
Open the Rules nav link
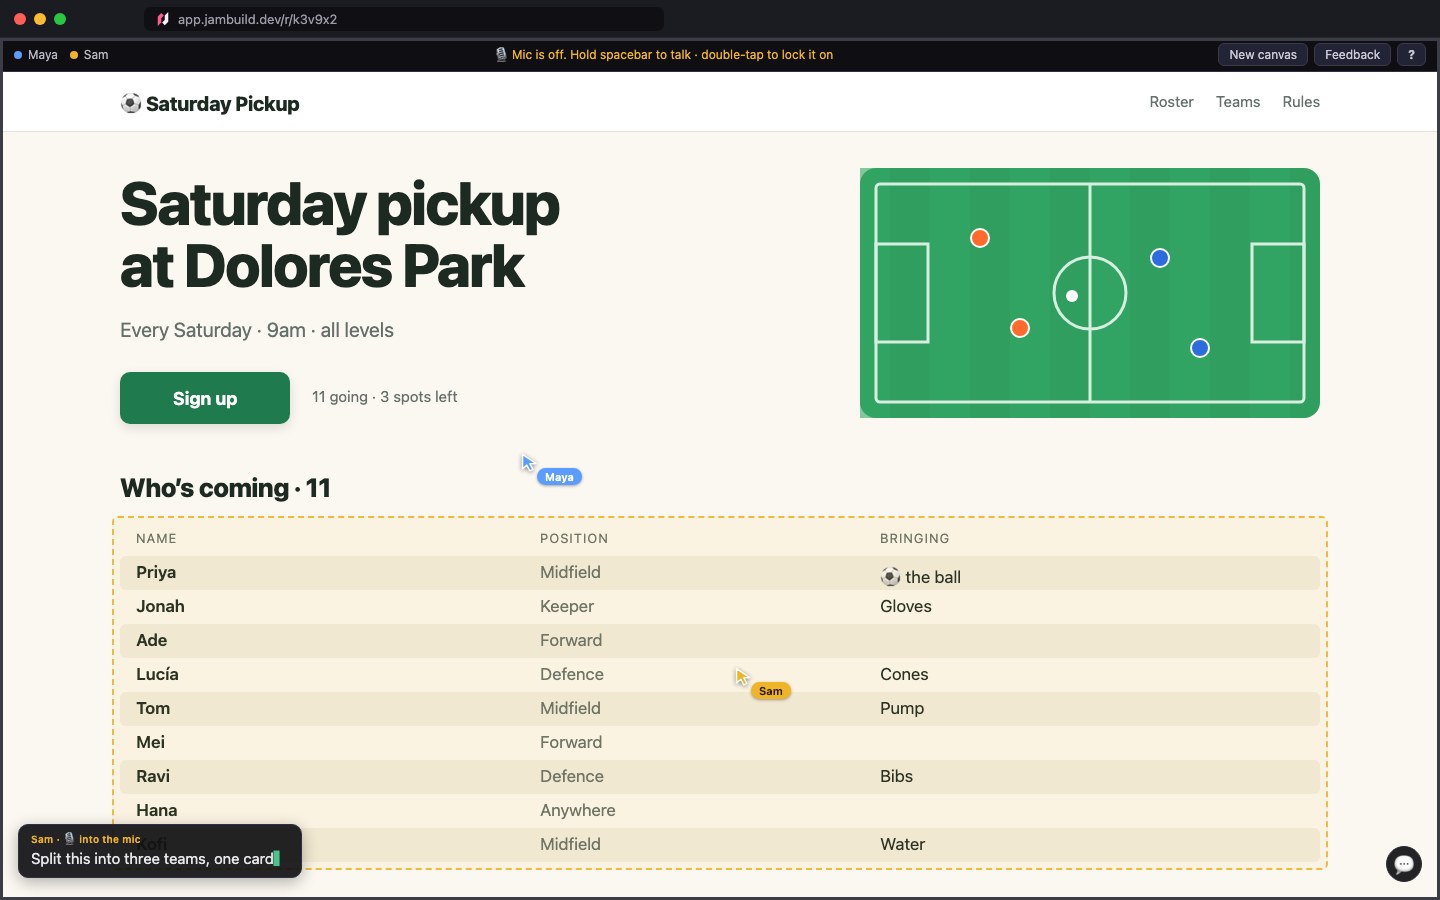(1301, 102)
